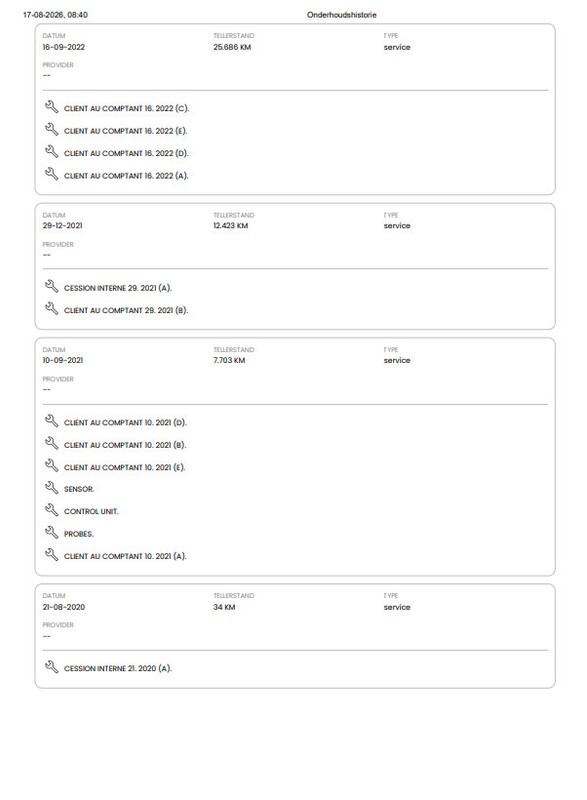Click the 7.703 KM odometer reading

click(229, 360)
